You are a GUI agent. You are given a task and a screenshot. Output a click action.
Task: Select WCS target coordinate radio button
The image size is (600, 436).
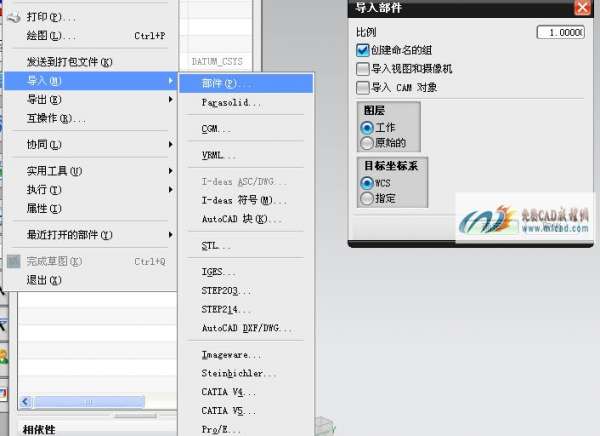pyautogui.click(x=367, y=183)
